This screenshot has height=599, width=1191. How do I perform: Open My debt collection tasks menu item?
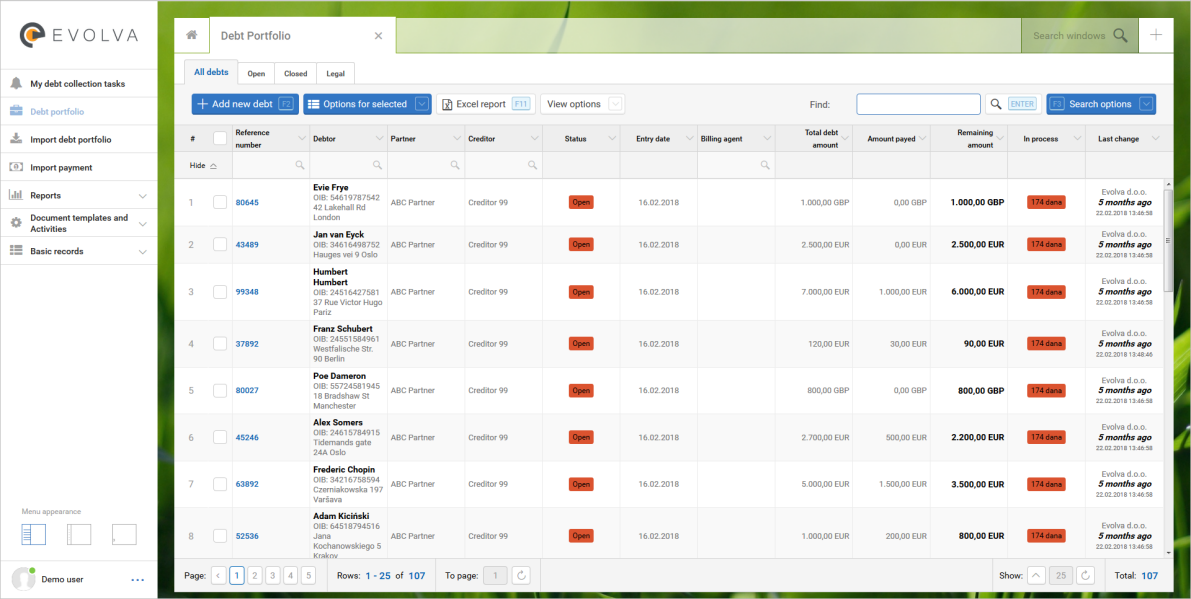pos(79,84)
